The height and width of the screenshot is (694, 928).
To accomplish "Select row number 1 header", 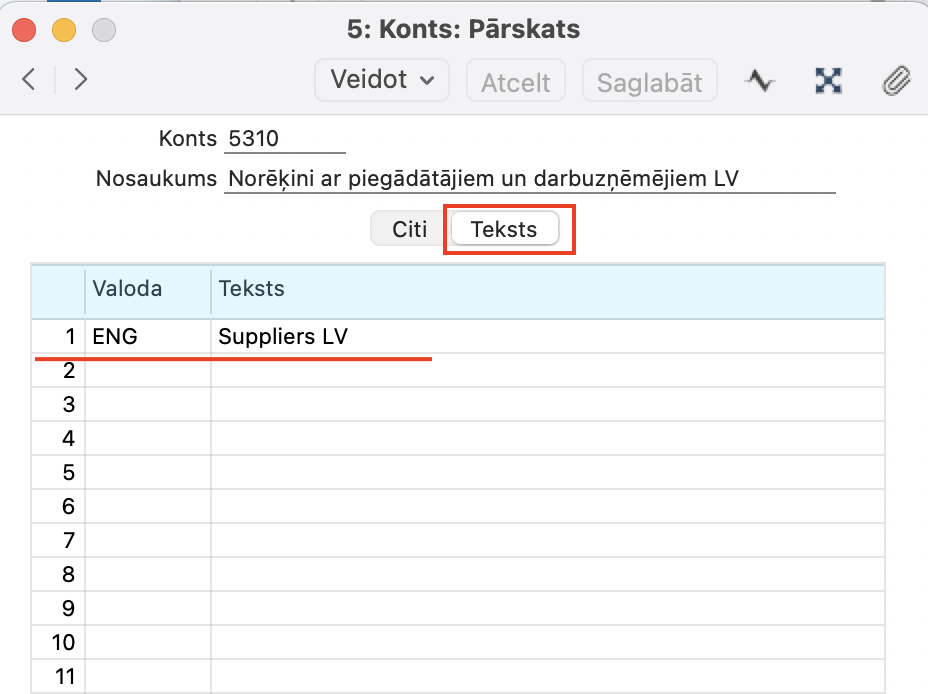I will click(58, 337).
